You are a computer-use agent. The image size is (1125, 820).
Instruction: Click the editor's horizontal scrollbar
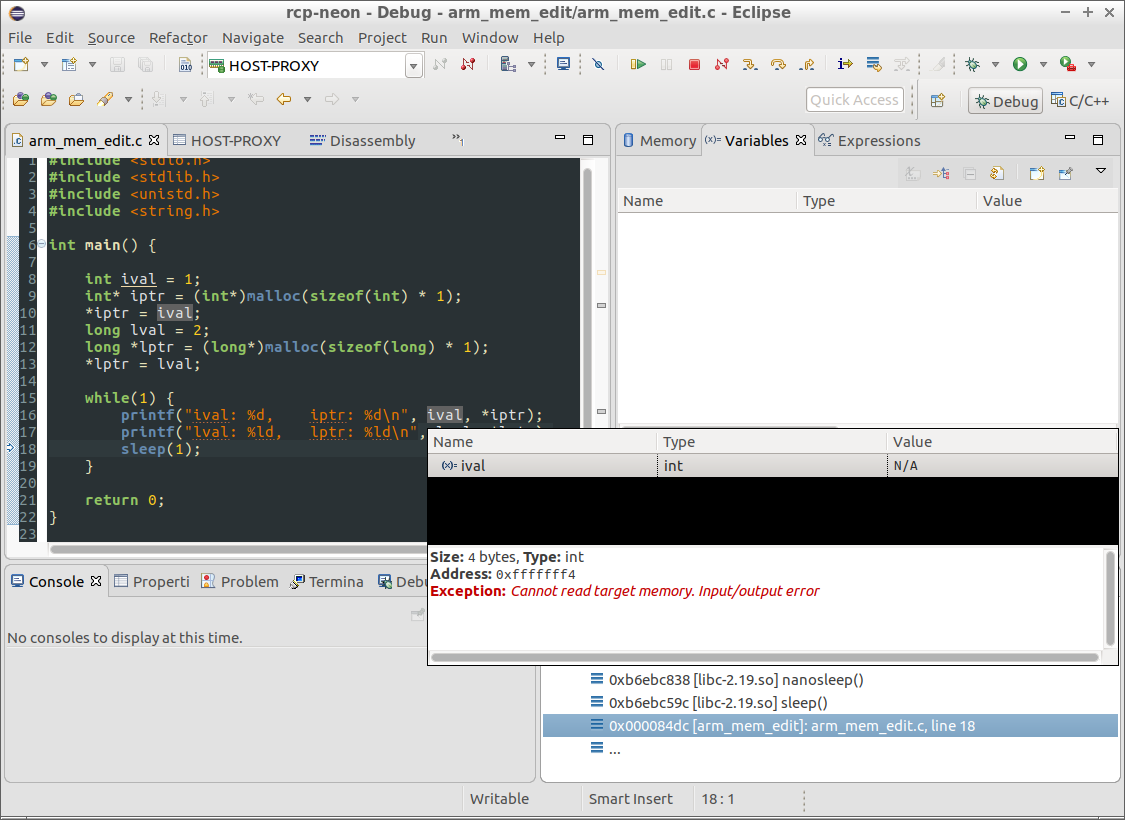[x=240, y=549]
